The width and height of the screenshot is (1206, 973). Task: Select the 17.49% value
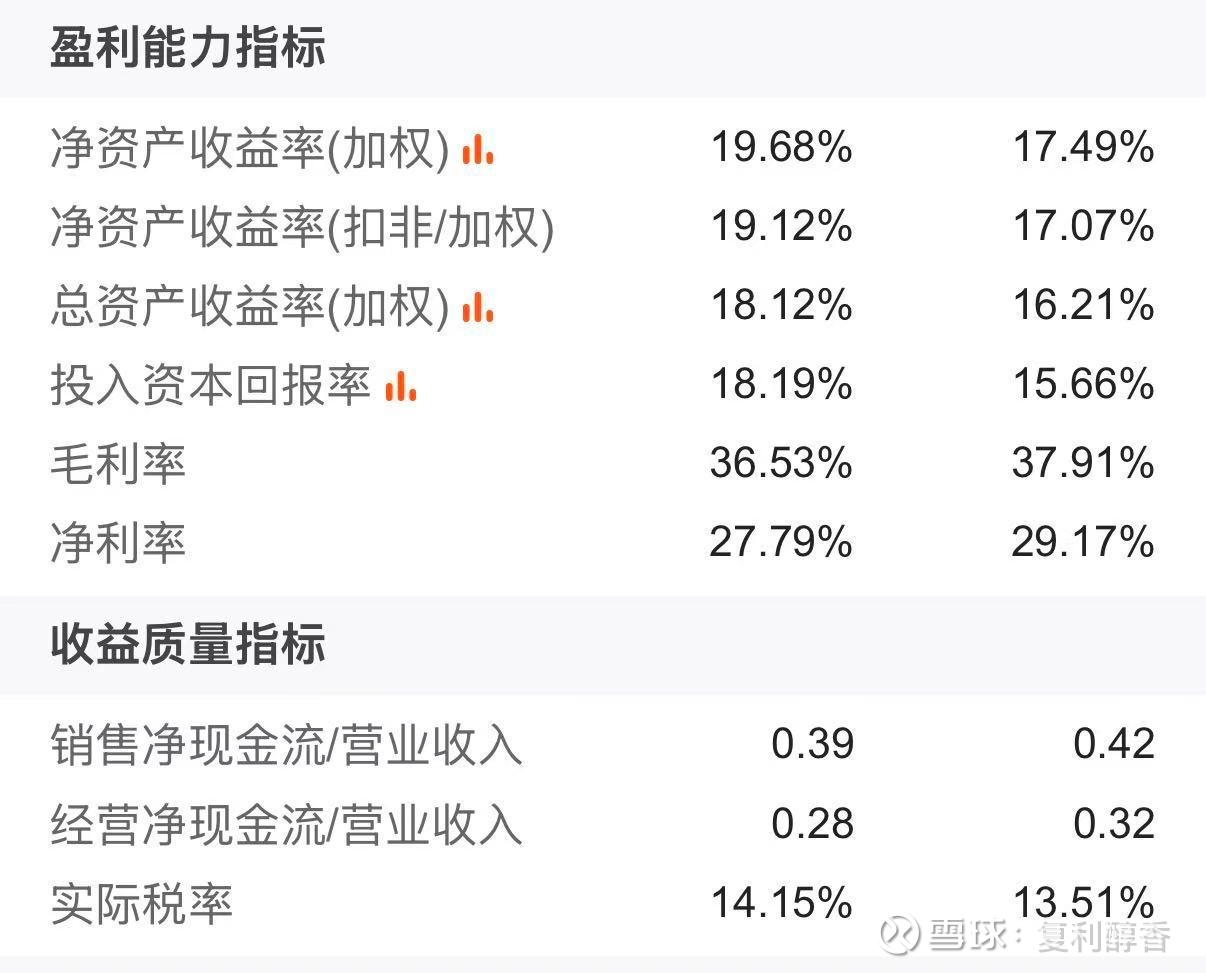[x=1083, y=149]
